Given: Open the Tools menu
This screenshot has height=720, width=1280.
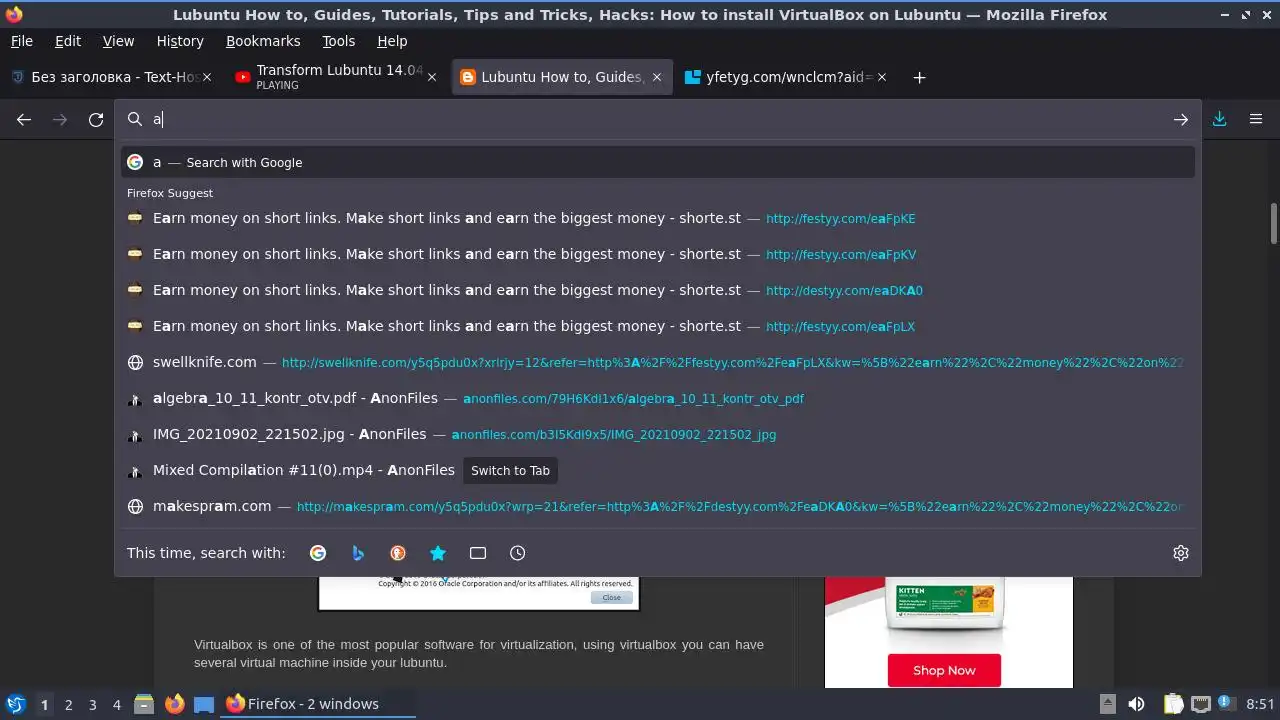Looking at the screenshot, I should tap(339, 41).
